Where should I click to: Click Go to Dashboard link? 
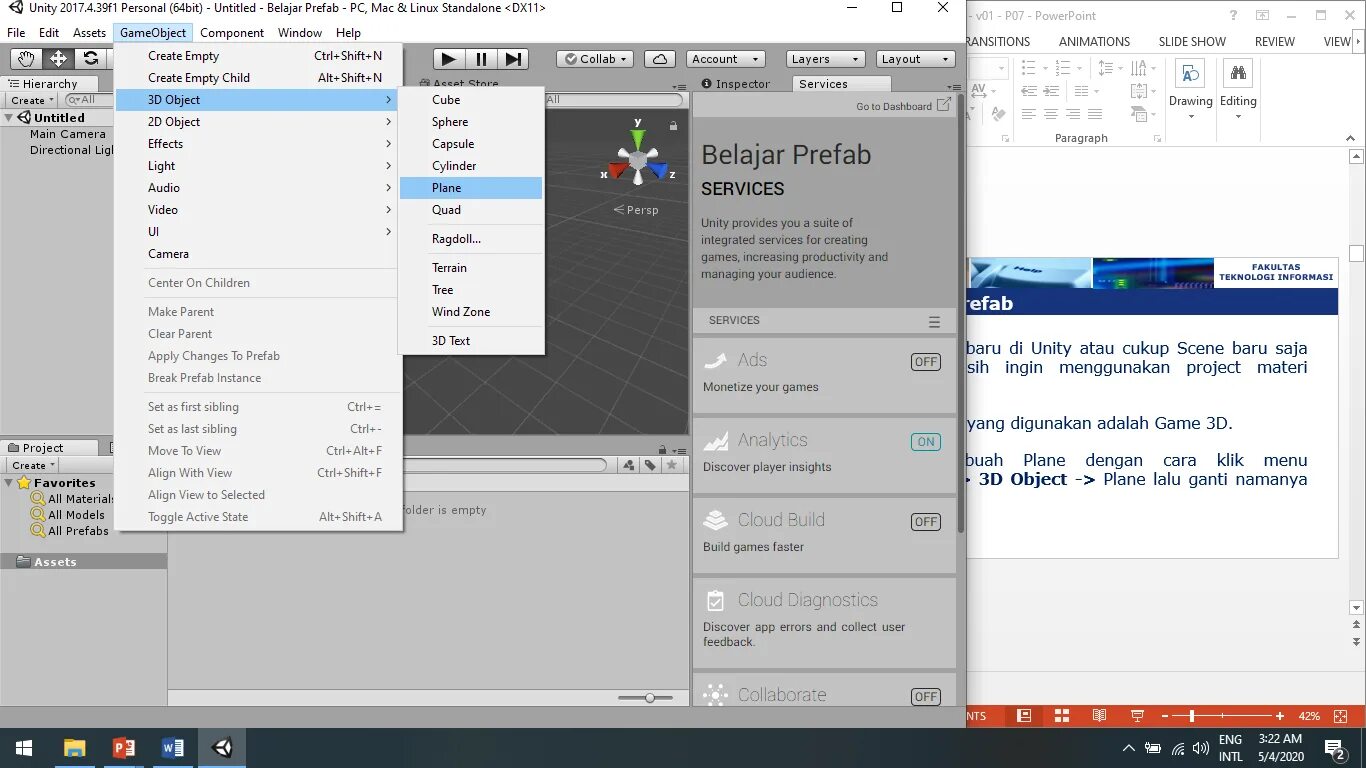click(904, 106)
